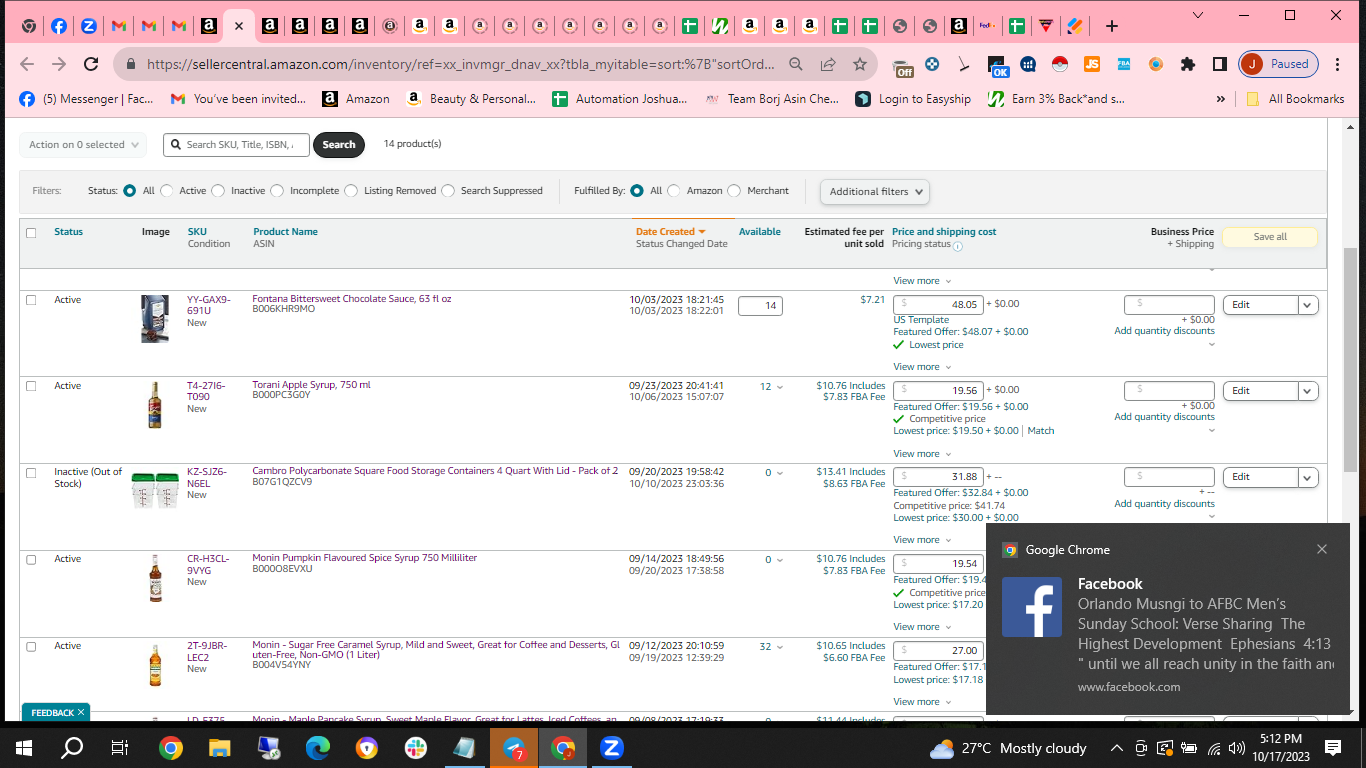Open Edit dropdown arrow for Torani Apple Syrup
Viewport: 1366px width, 768px height.
[x=1308, y=391]
